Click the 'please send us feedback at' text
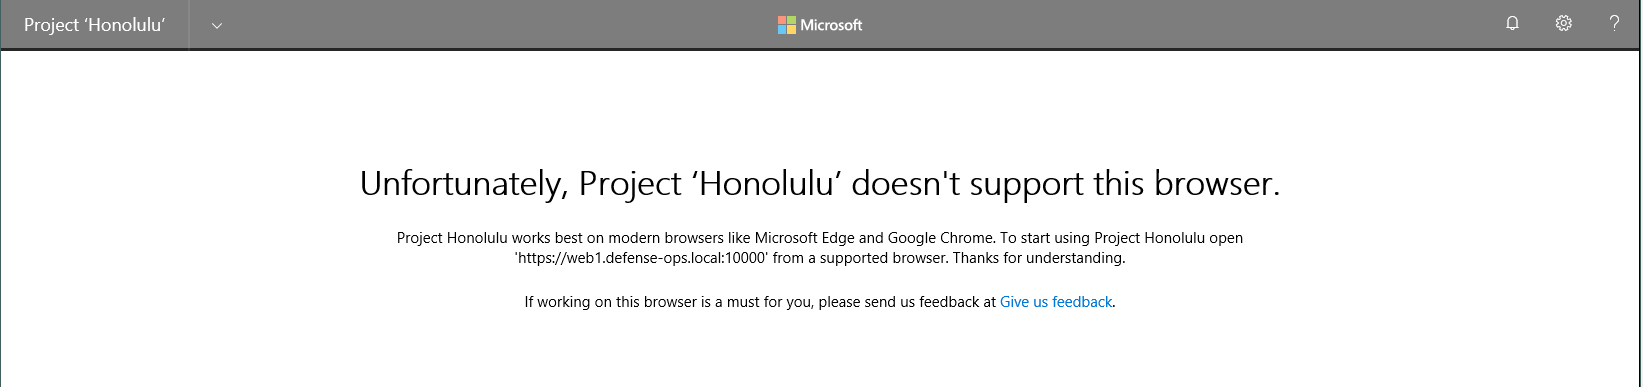The height and width of the screenshot is (387, 1643). tap(907, 302)
